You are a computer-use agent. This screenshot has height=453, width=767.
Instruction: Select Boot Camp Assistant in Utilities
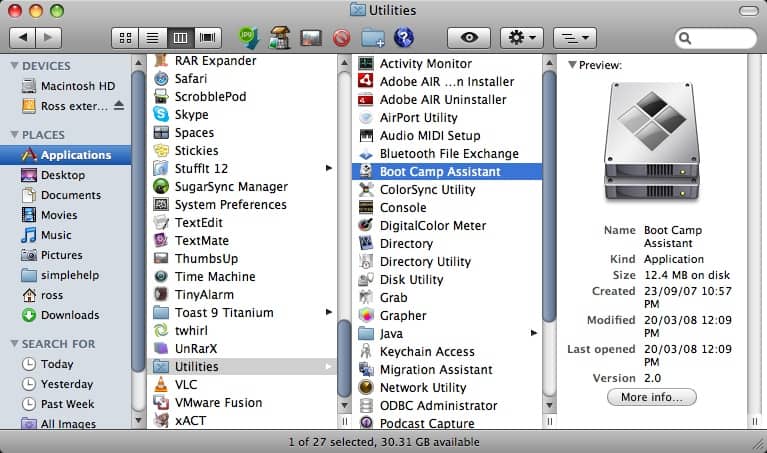439,172
